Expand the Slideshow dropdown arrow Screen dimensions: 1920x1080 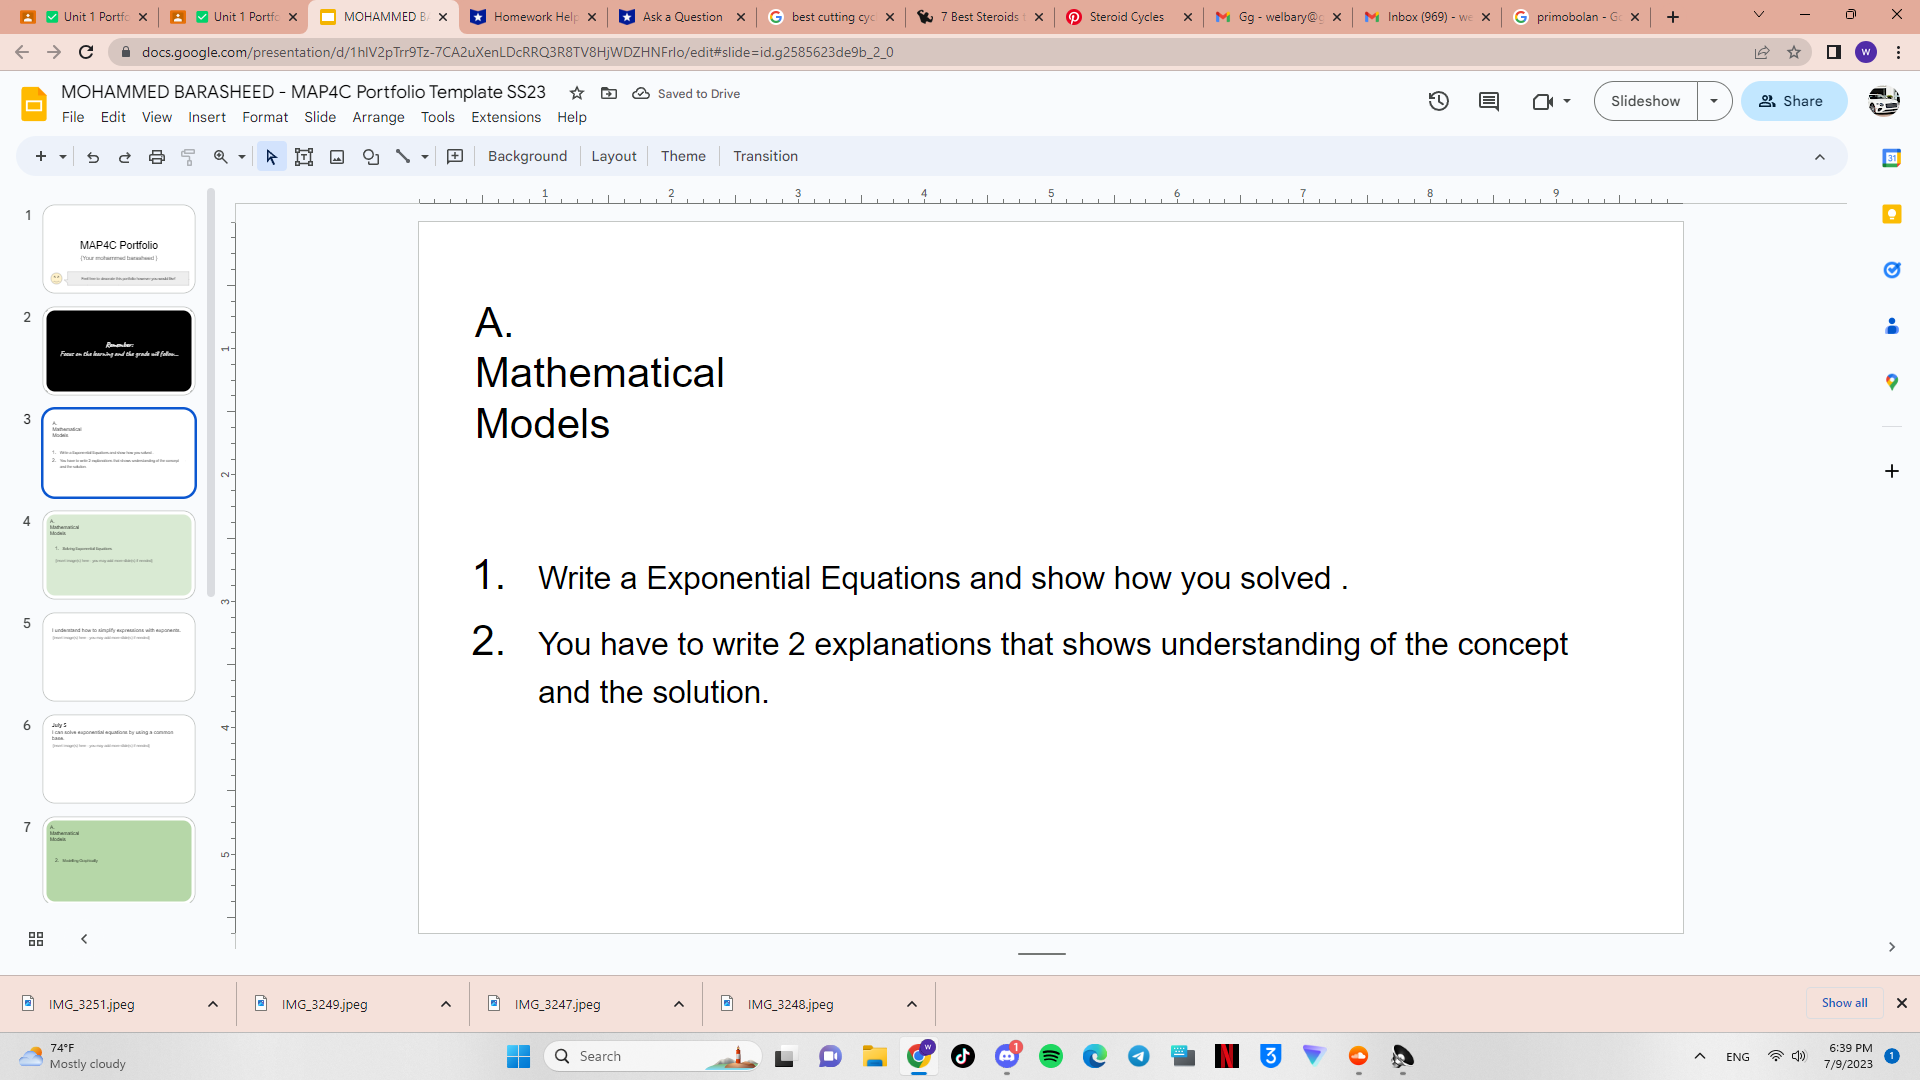click(1714, 101)
